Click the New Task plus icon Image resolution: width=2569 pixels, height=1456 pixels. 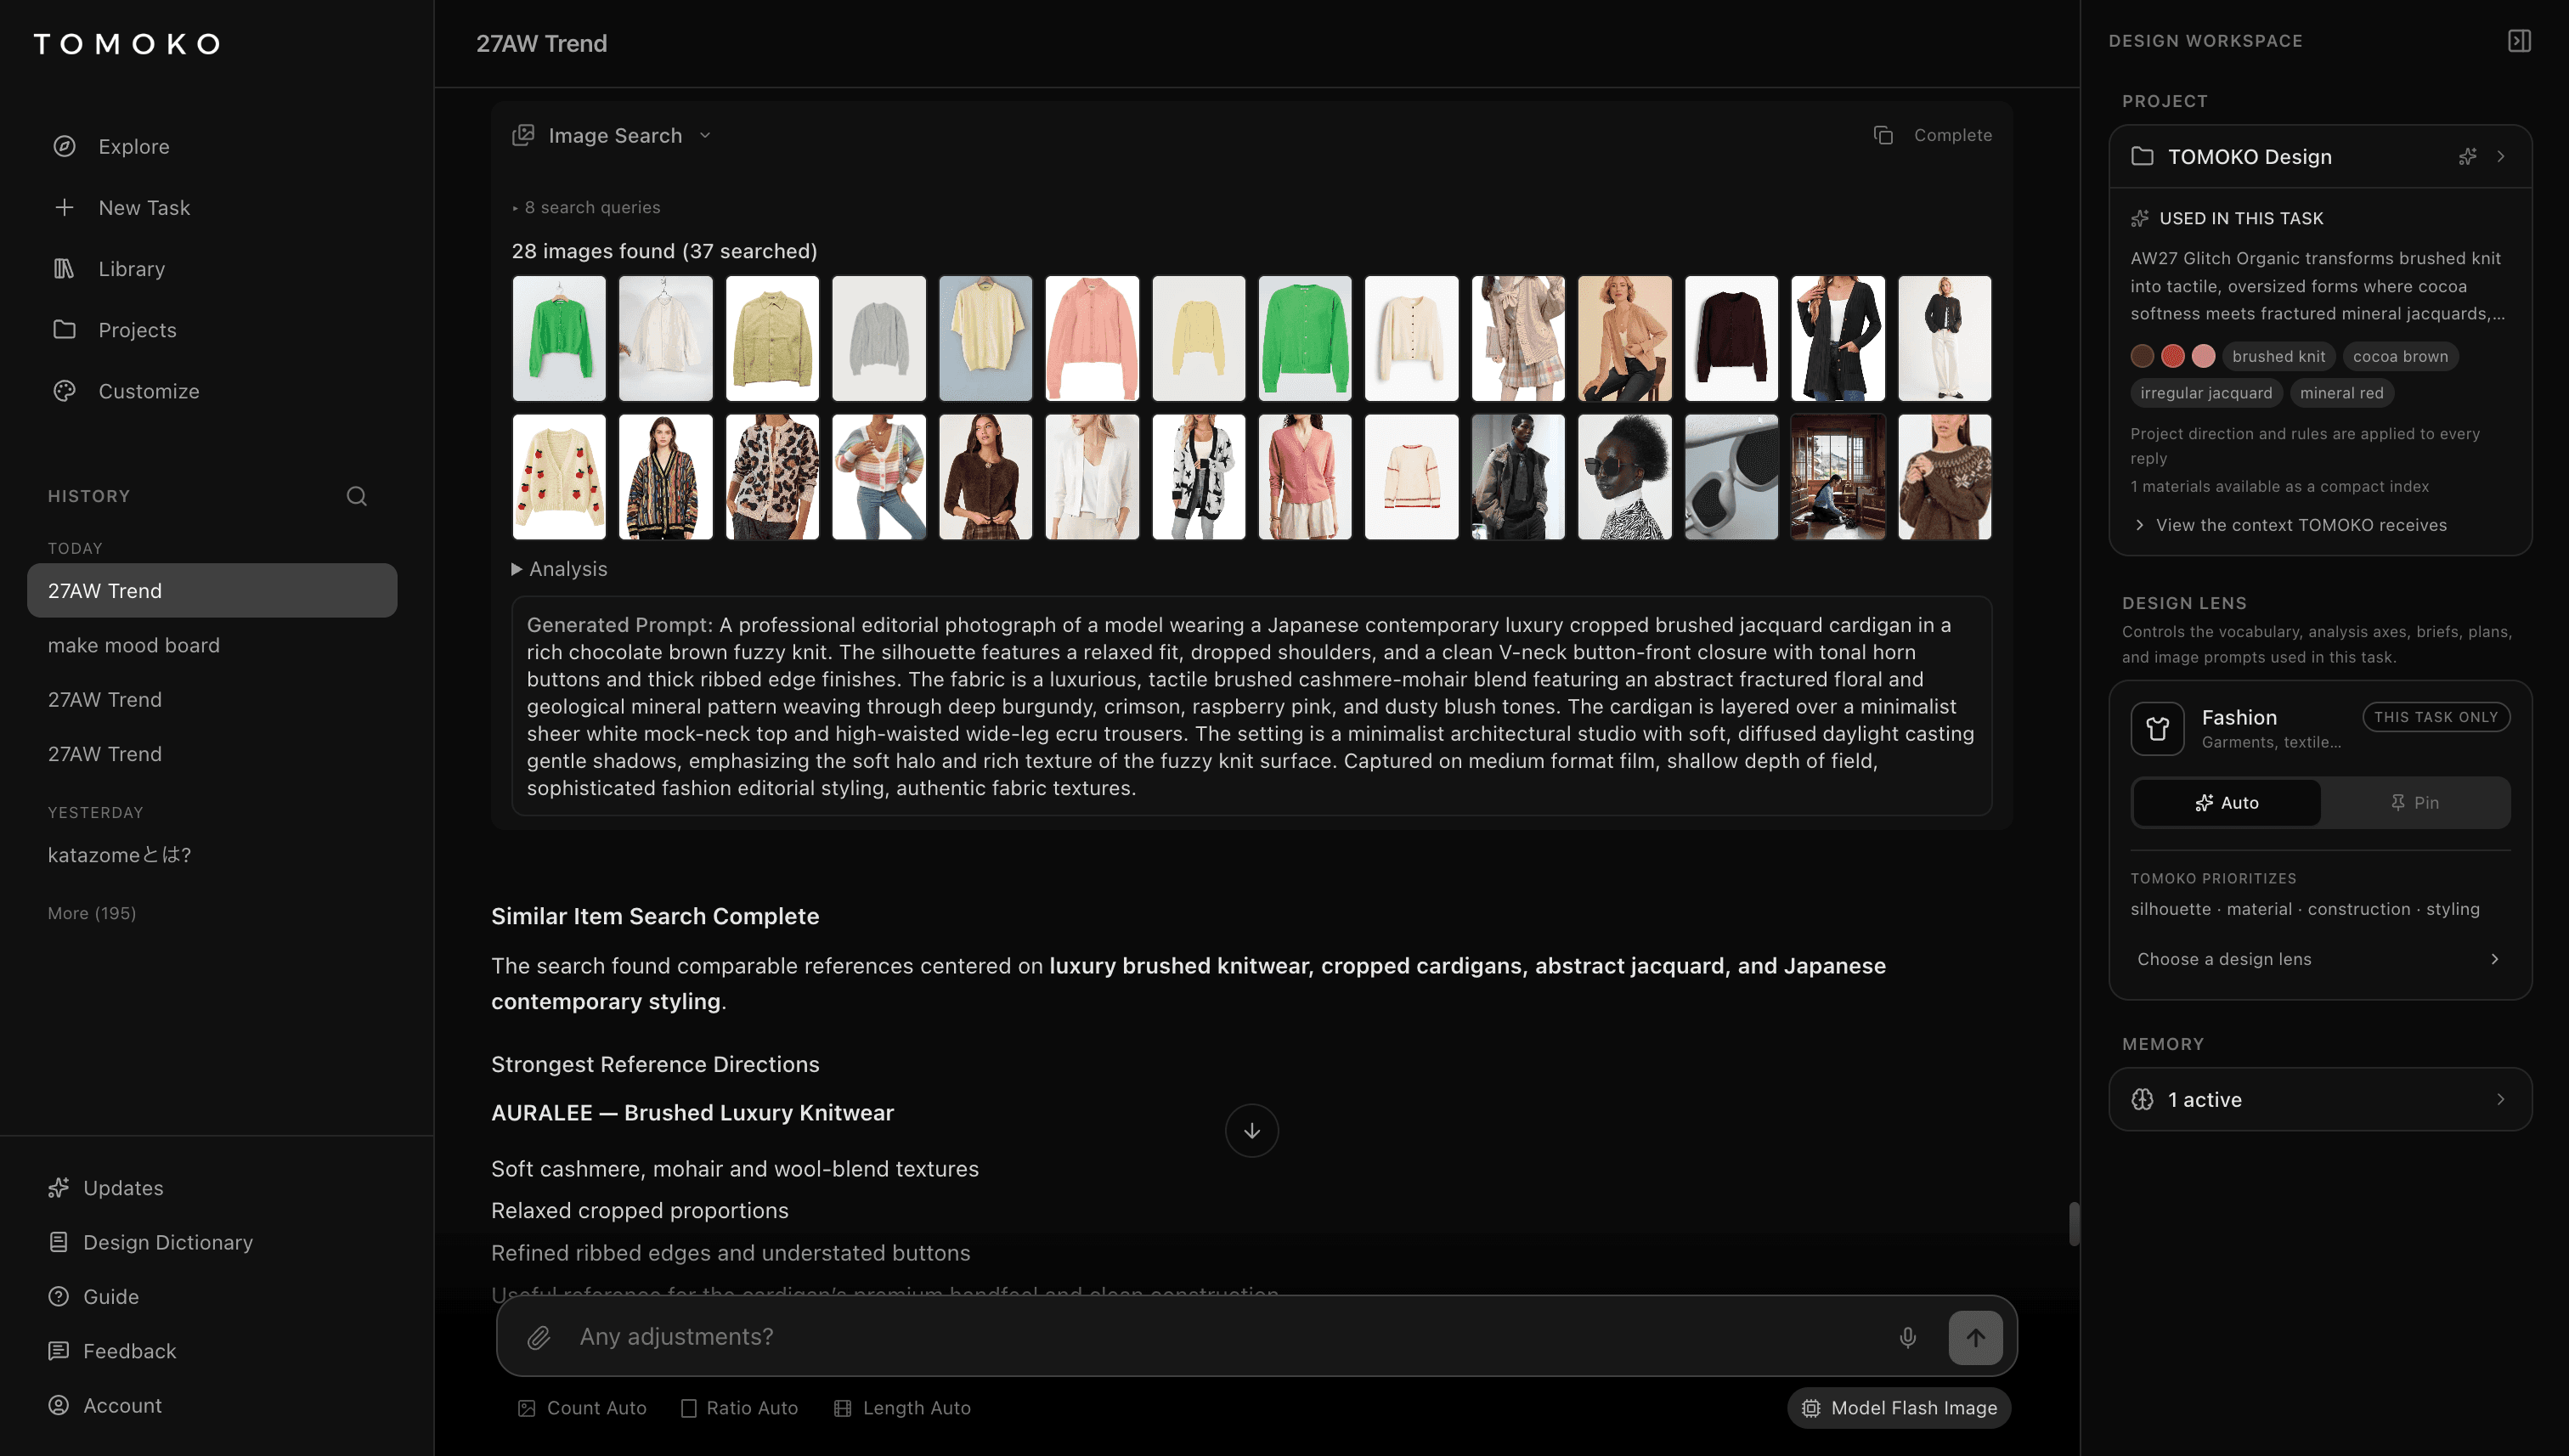coord(64,207)
